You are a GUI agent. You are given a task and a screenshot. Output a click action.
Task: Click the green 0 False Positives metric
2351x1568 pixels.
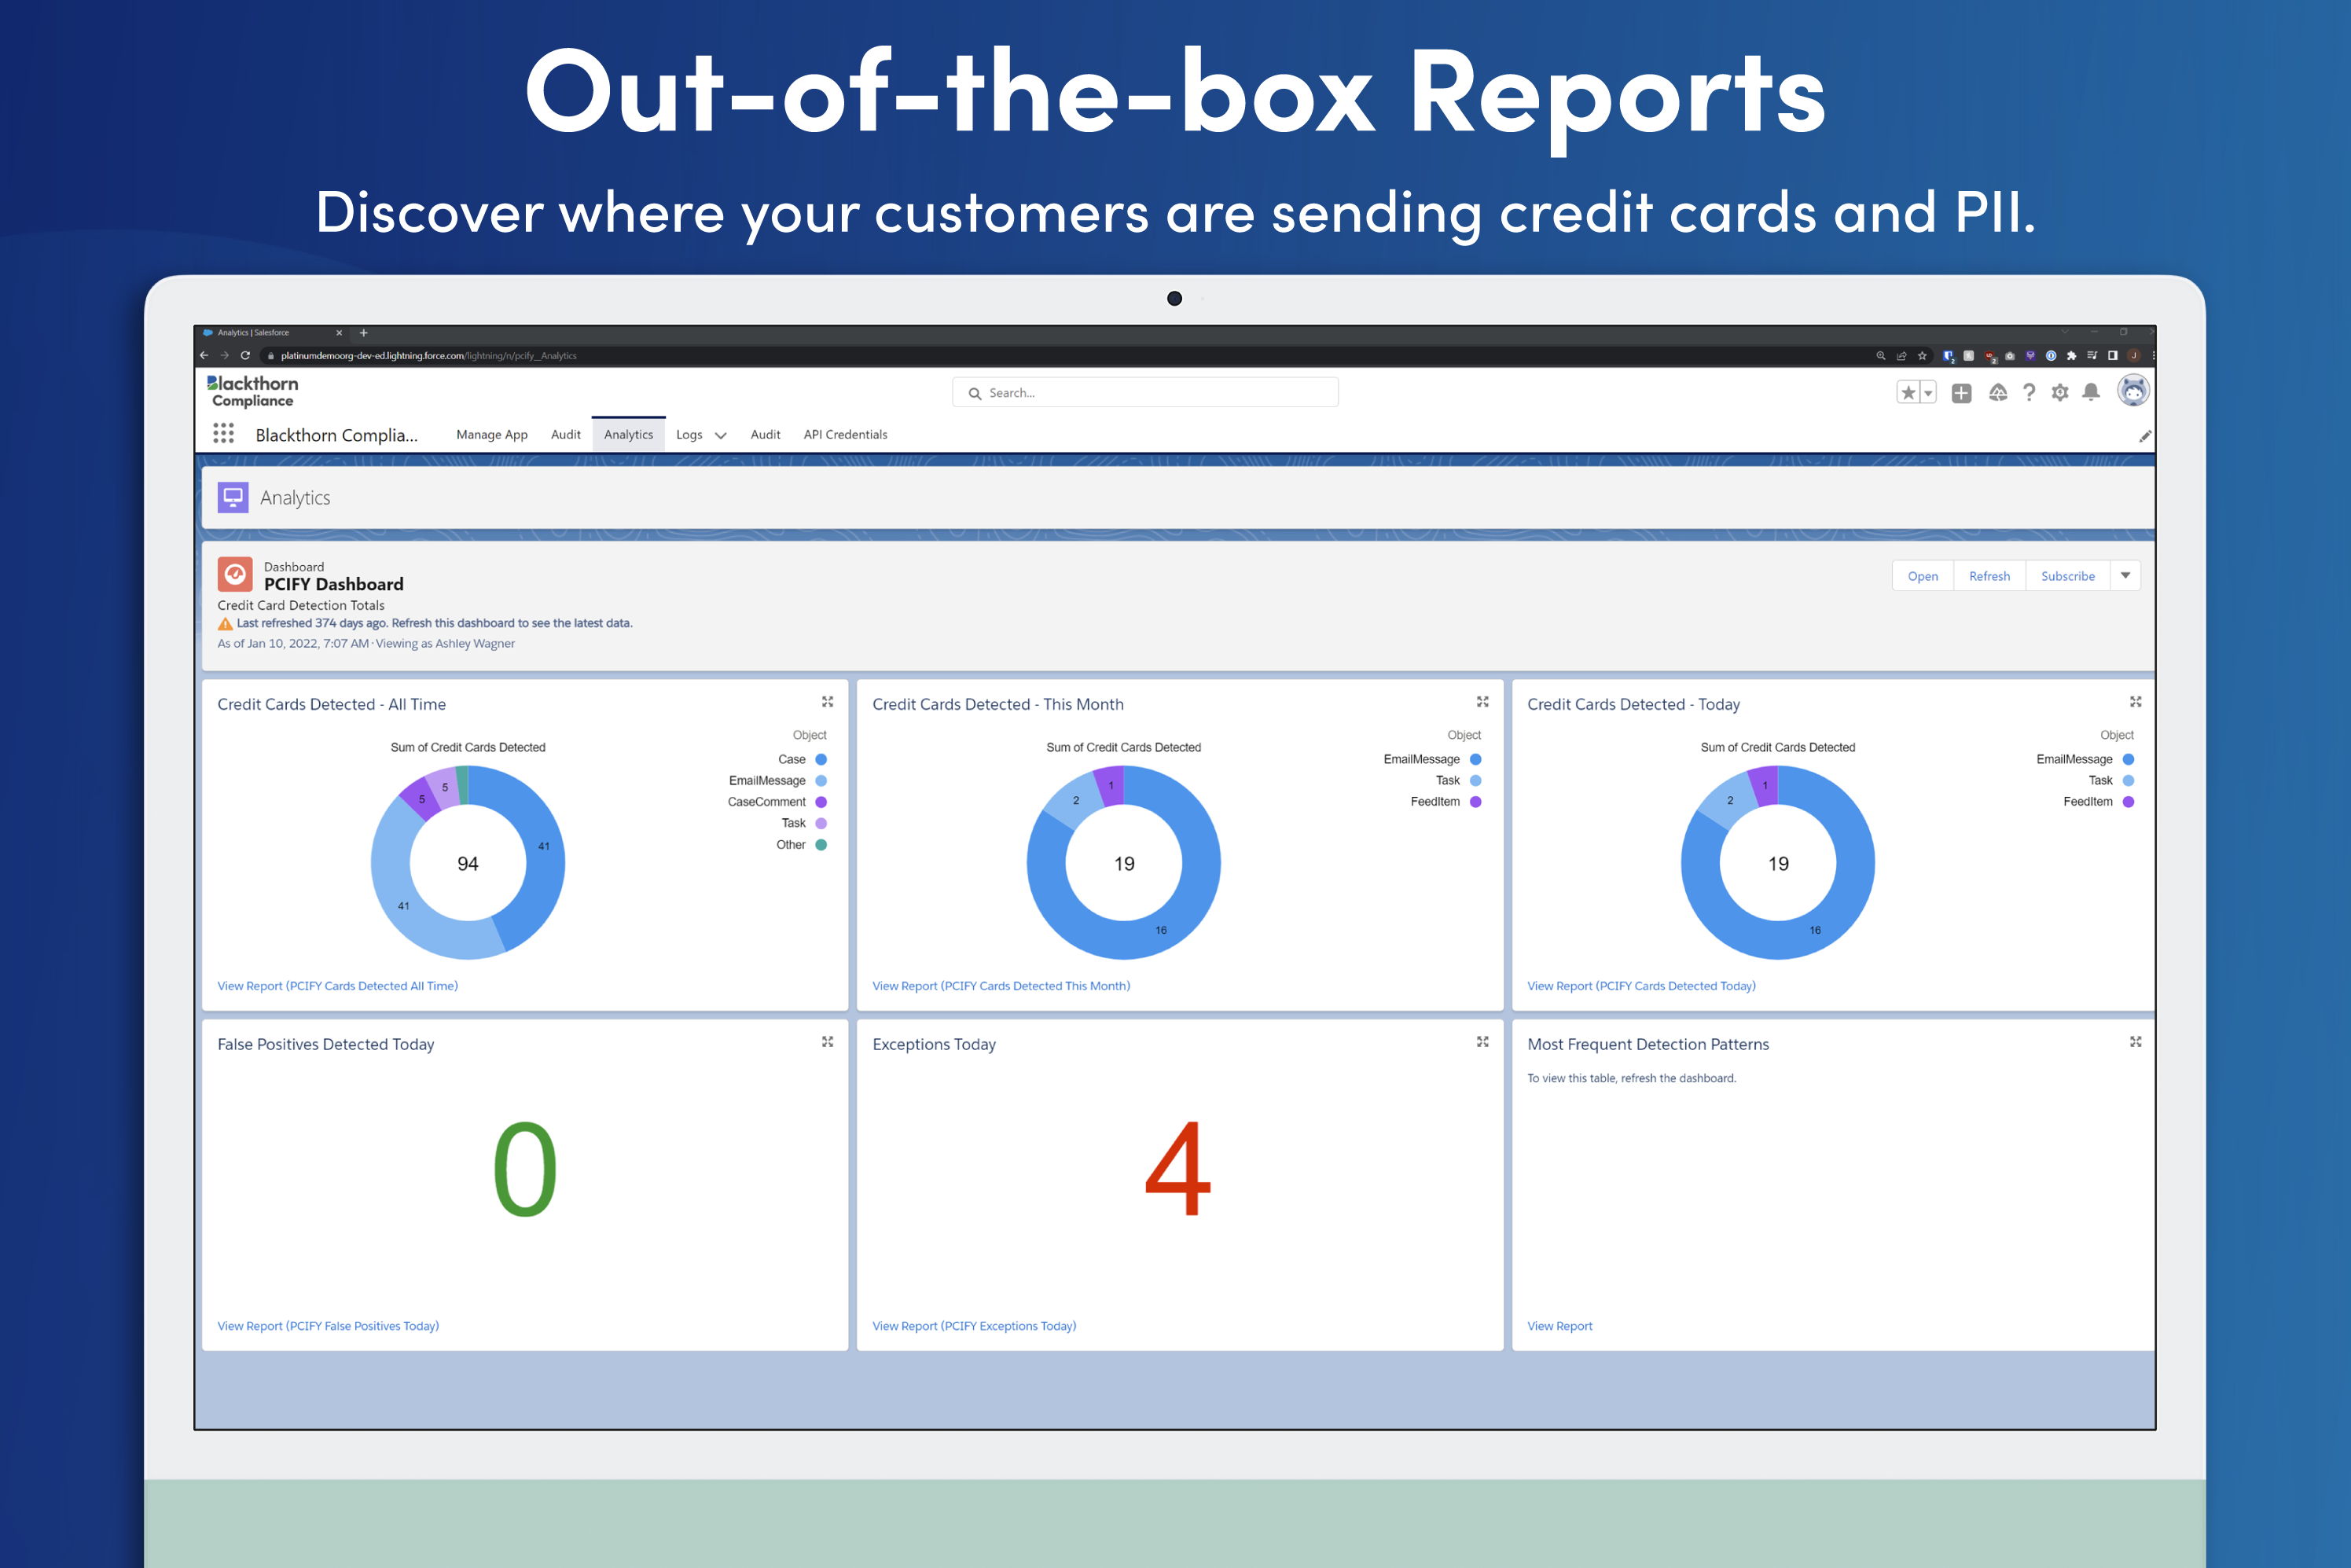525,1168
